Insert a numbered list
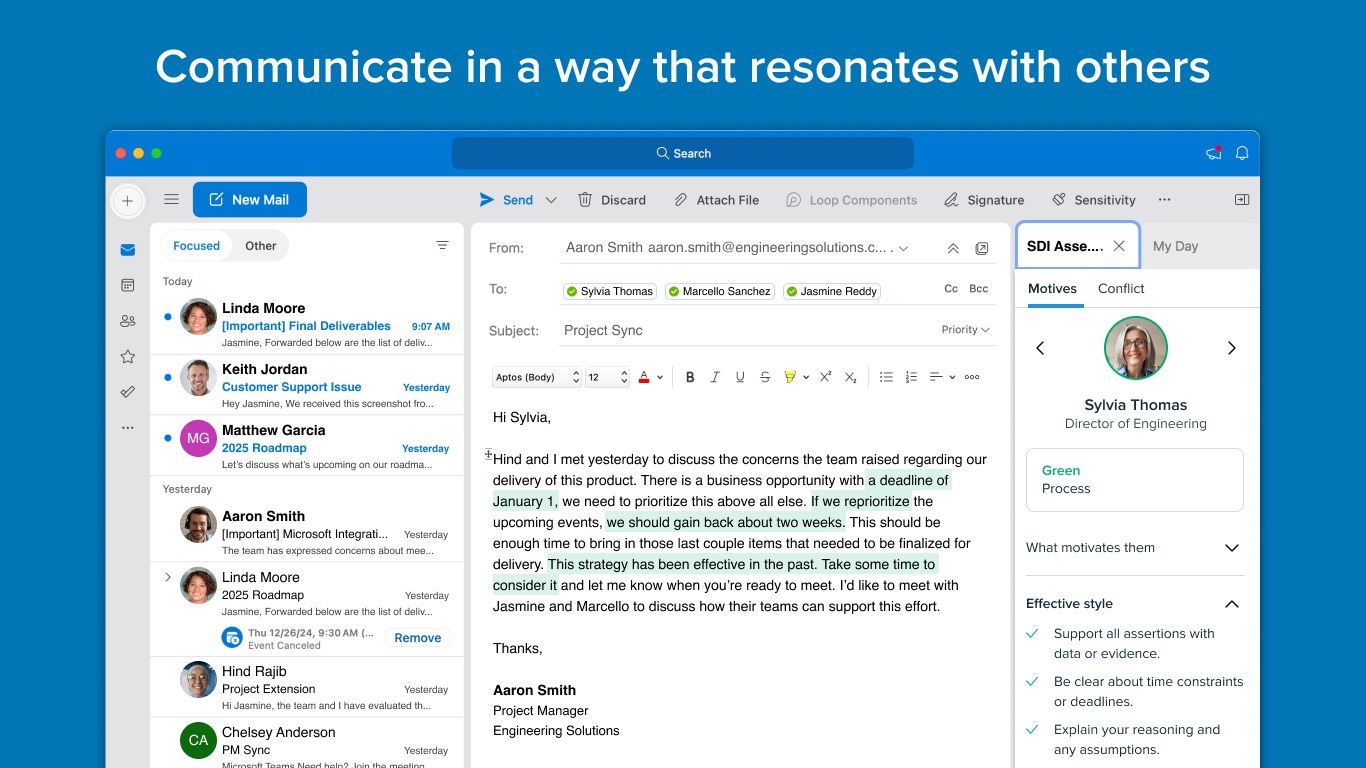1366x768 pixels. pos(911,377)
